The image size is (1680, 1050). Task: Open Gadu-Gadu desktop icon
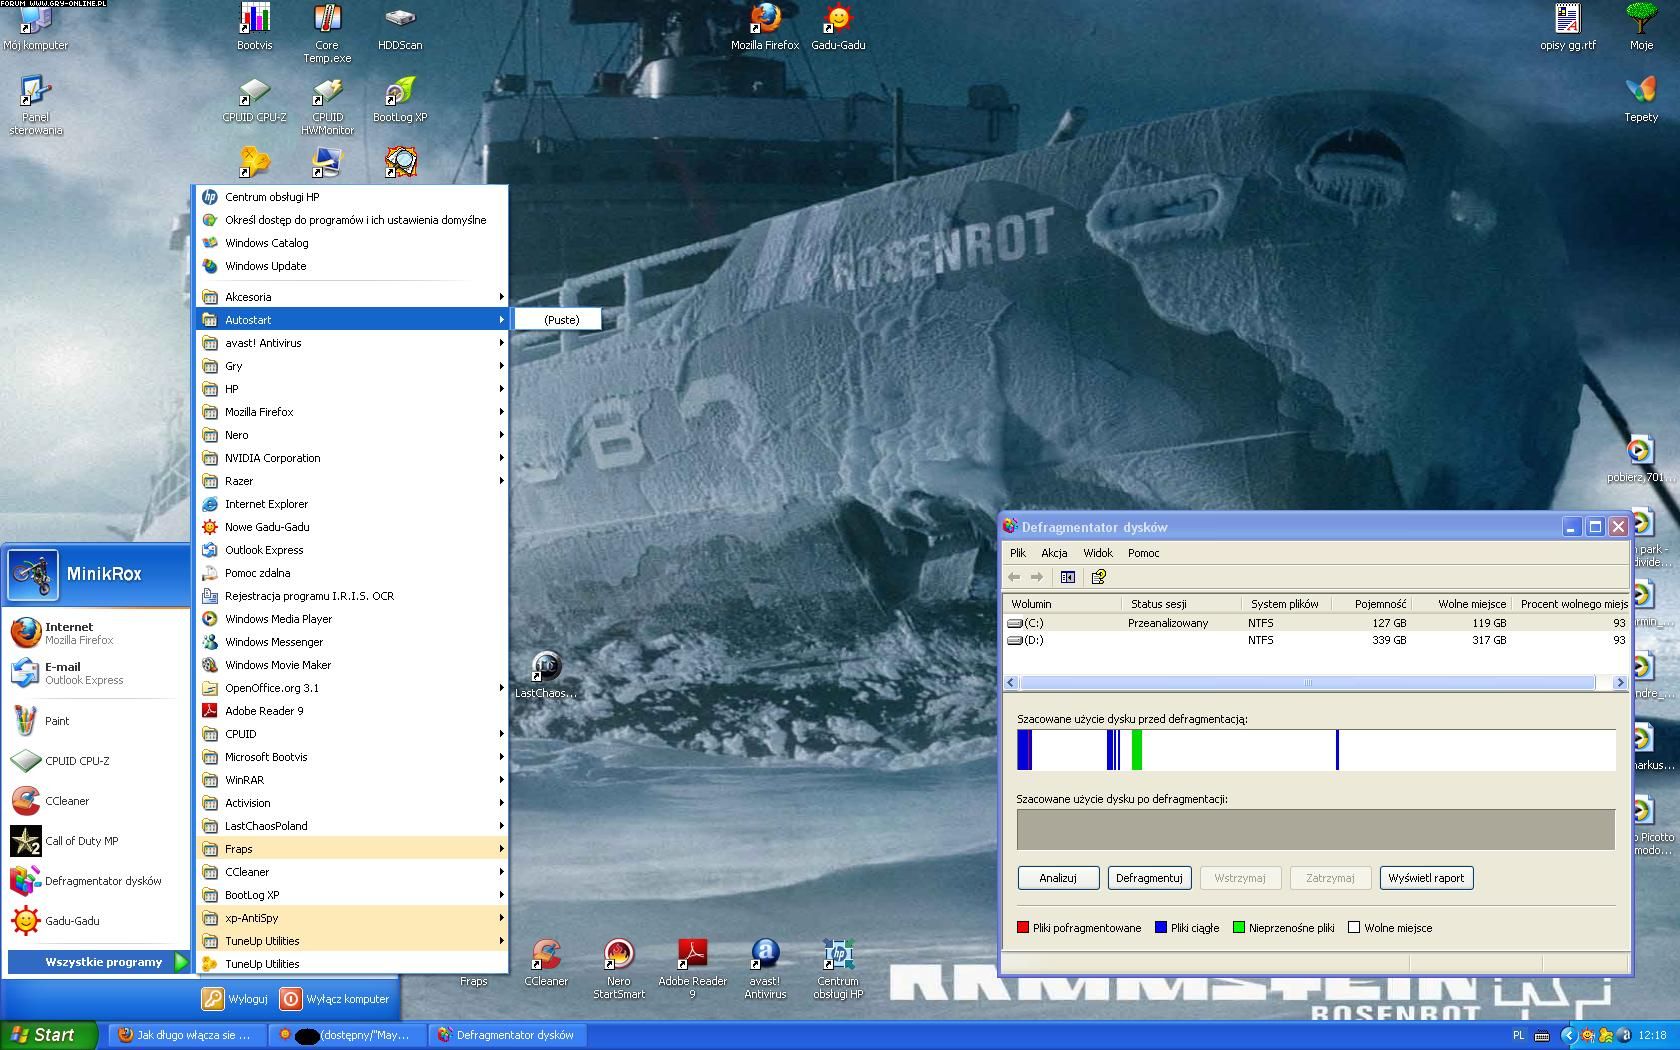point(838,26)
